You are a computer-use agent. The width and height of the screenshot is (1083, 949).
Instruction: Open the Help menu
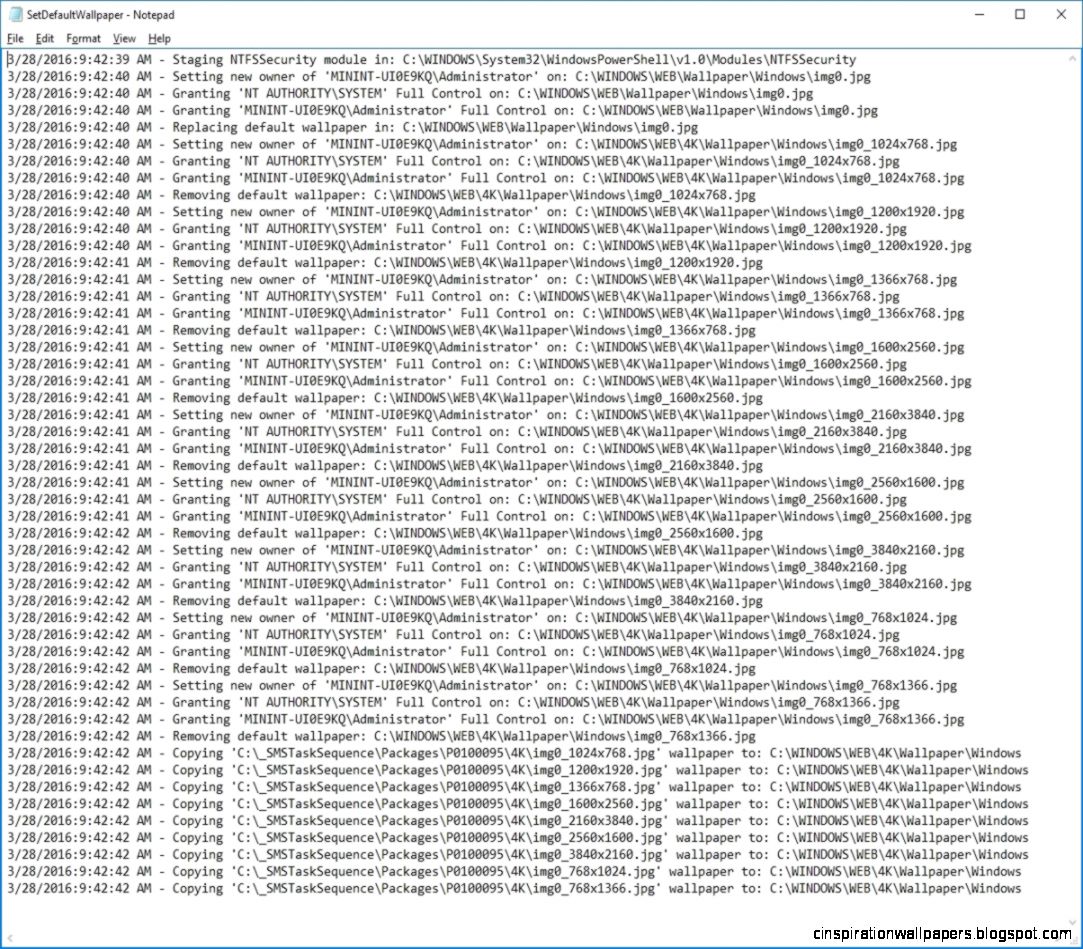(x=157, y=38)
